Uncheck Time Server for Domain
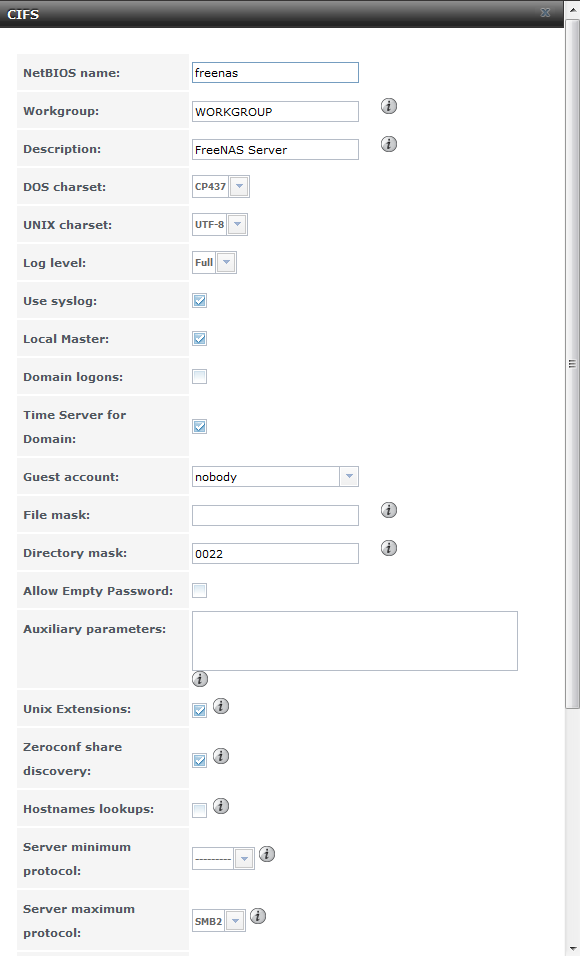582x956 pixels. pyautogui.click(x=199, y=426)
